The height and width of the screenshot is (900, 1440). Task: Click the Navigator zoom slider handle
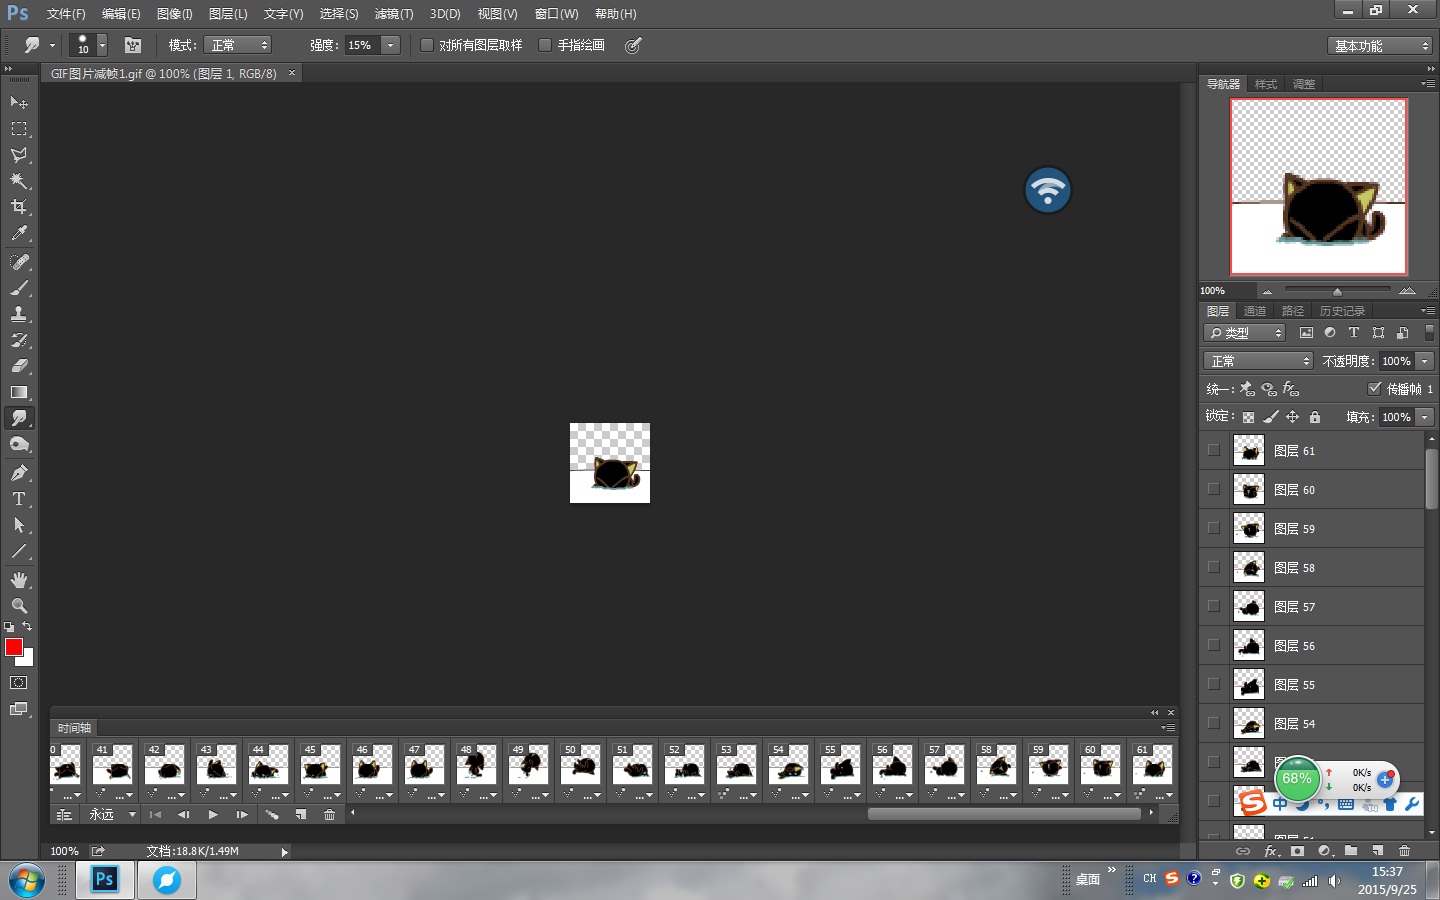(1337, 291)
